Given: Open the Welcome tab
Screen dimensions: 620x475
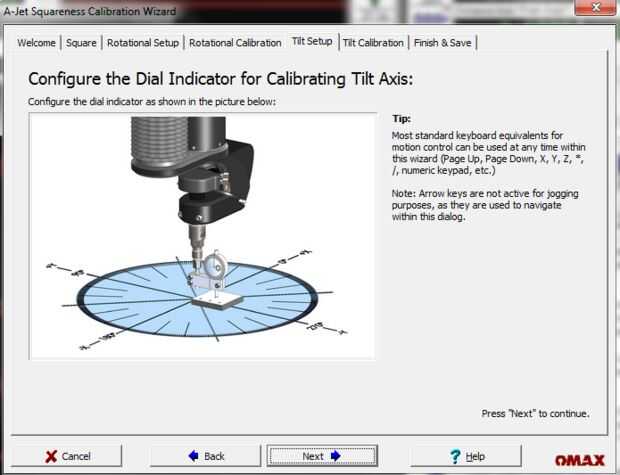Looking at the screenshot, I should (36, 43).
